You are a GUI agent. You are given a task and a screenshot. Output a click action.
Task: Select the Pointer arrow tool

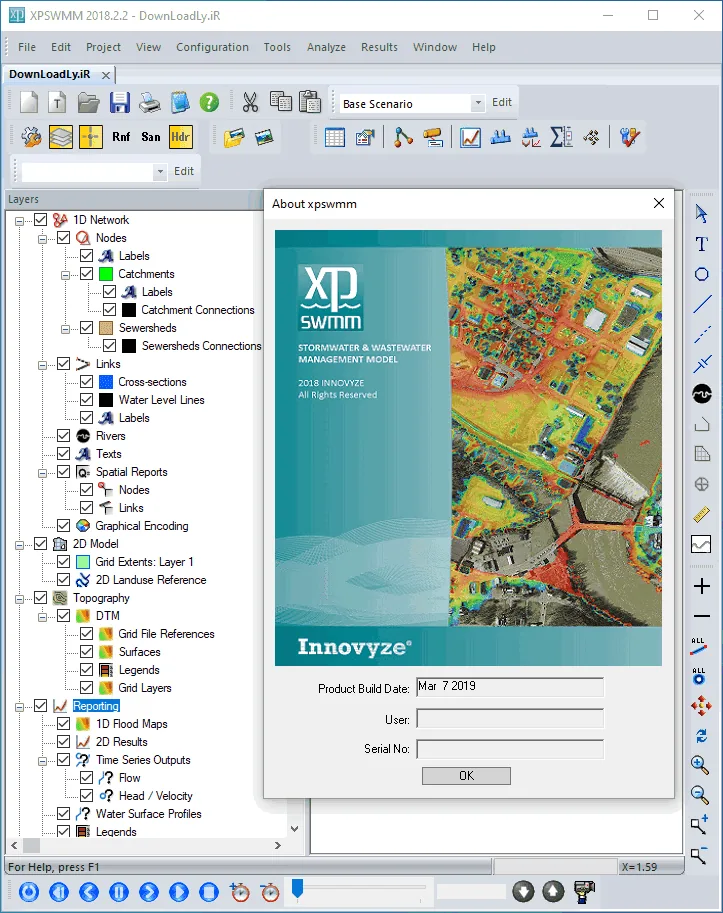point(701,214)
